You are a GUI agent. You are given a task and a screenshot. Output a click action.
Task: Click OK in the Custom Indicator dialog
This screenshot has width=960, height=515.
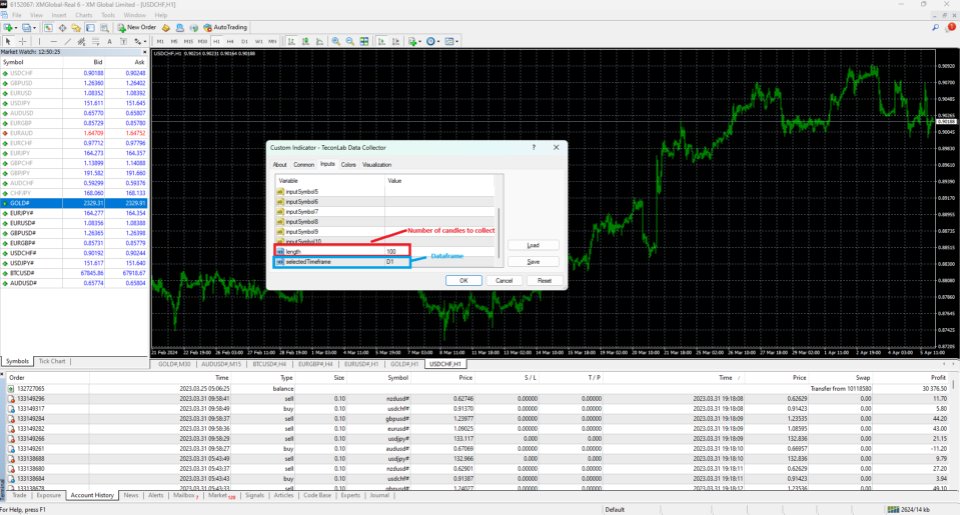point(463,280)
